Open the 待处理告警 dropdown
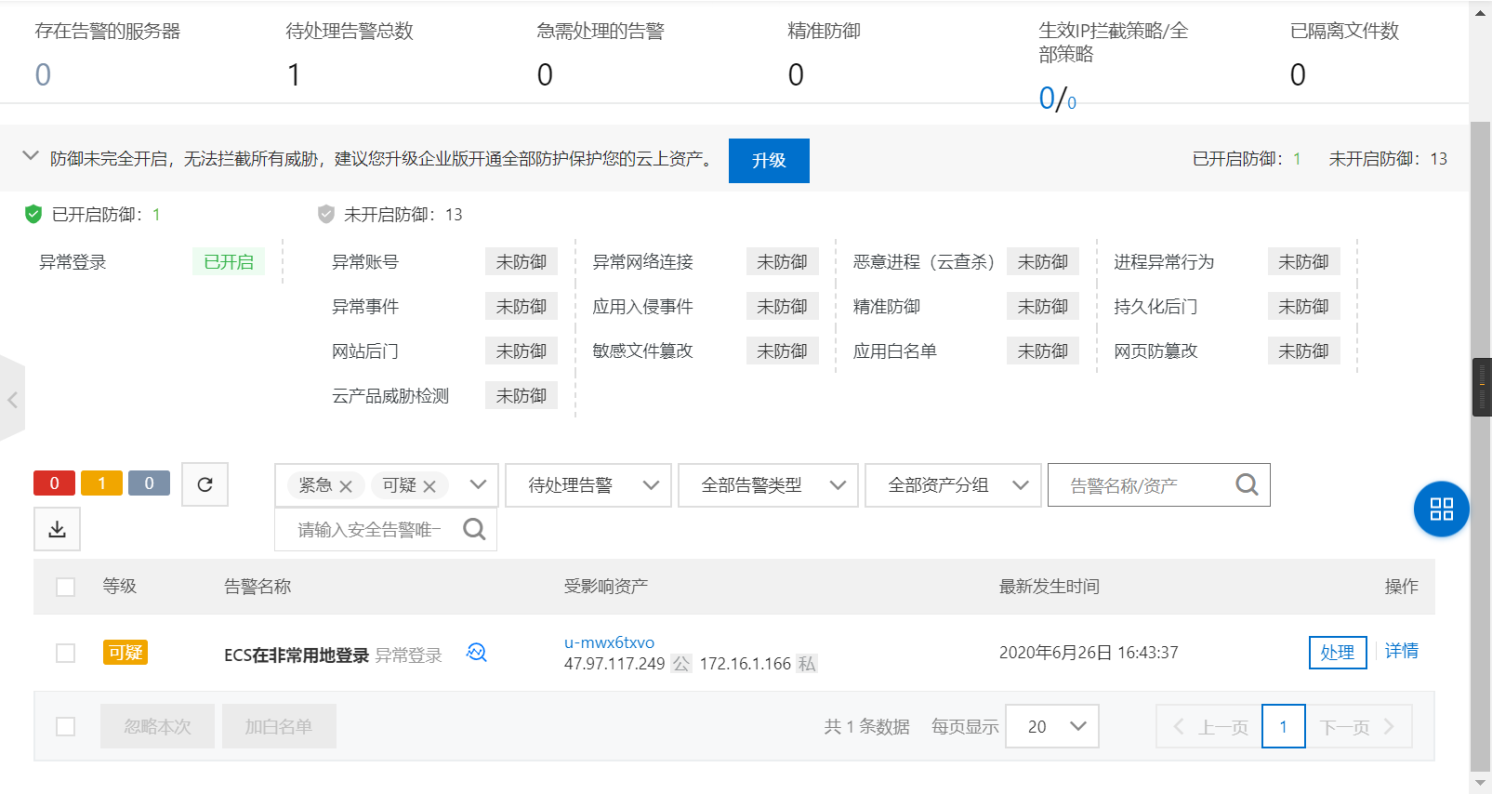 [x=588, y=484]
